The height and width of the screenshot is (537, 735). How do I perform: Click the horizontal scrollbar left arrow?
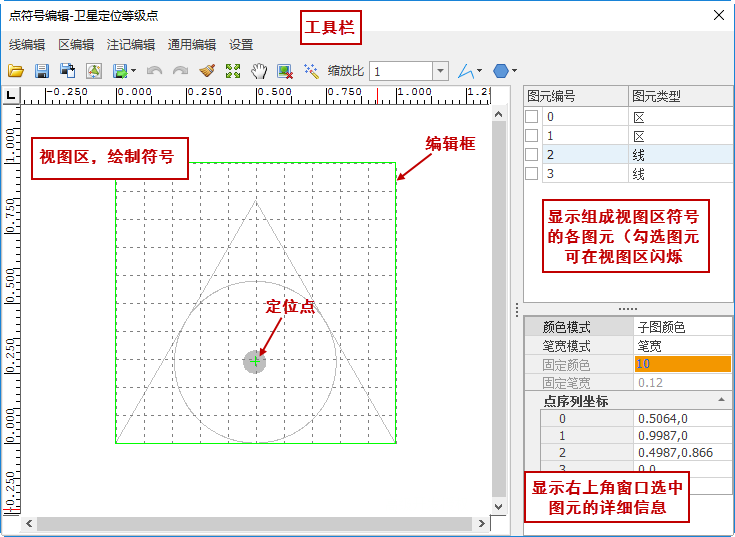click(x=30, y=524)
